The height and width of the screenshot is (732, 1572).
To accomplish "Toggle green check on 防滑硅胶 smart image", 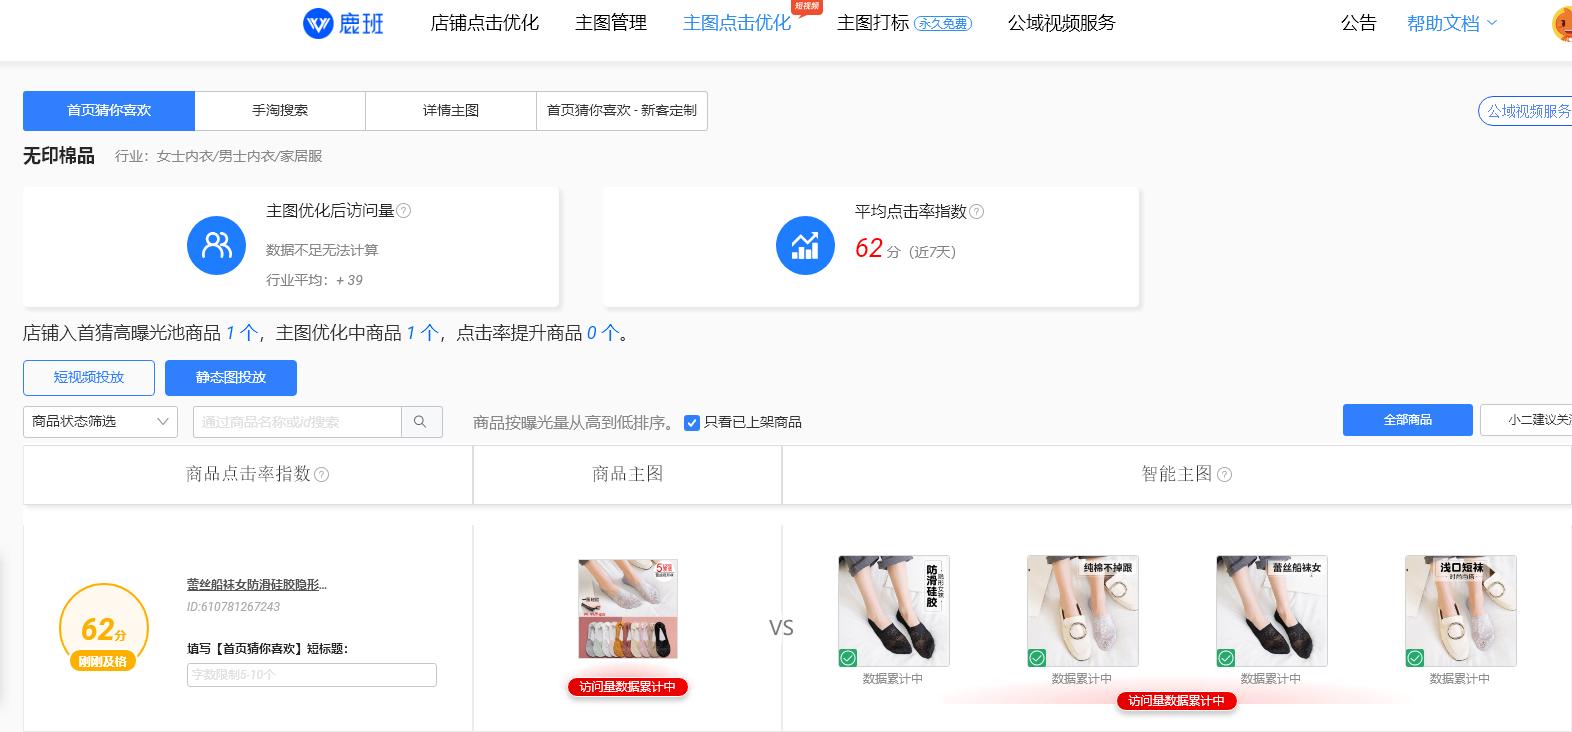I will click(848, 657).
